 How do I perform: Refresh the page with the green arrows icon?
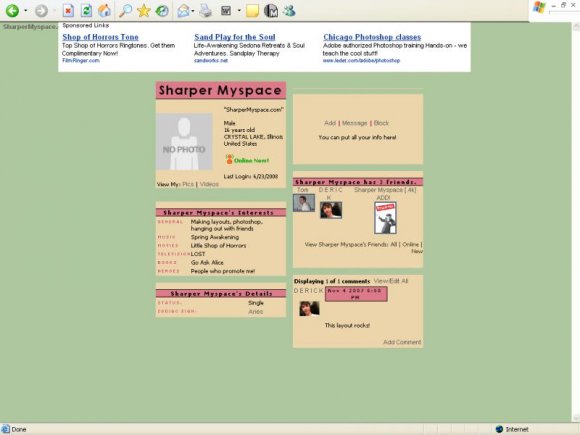click(x=86, y=11)
